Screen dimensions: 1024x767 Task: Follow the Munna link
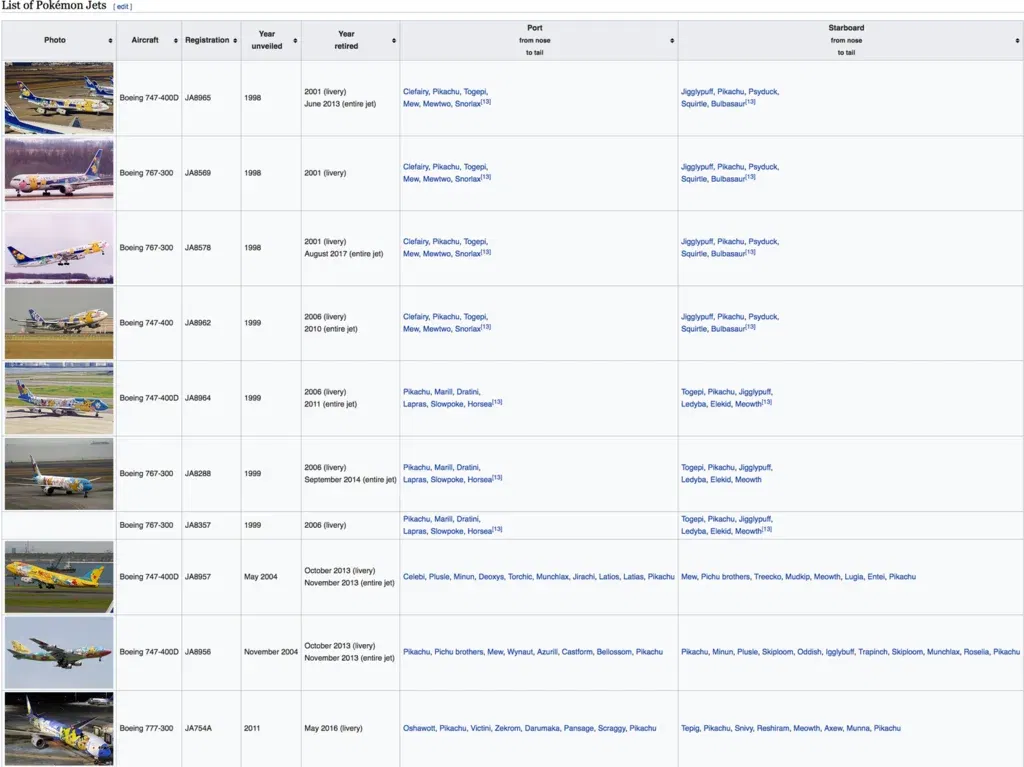point(858,728)
